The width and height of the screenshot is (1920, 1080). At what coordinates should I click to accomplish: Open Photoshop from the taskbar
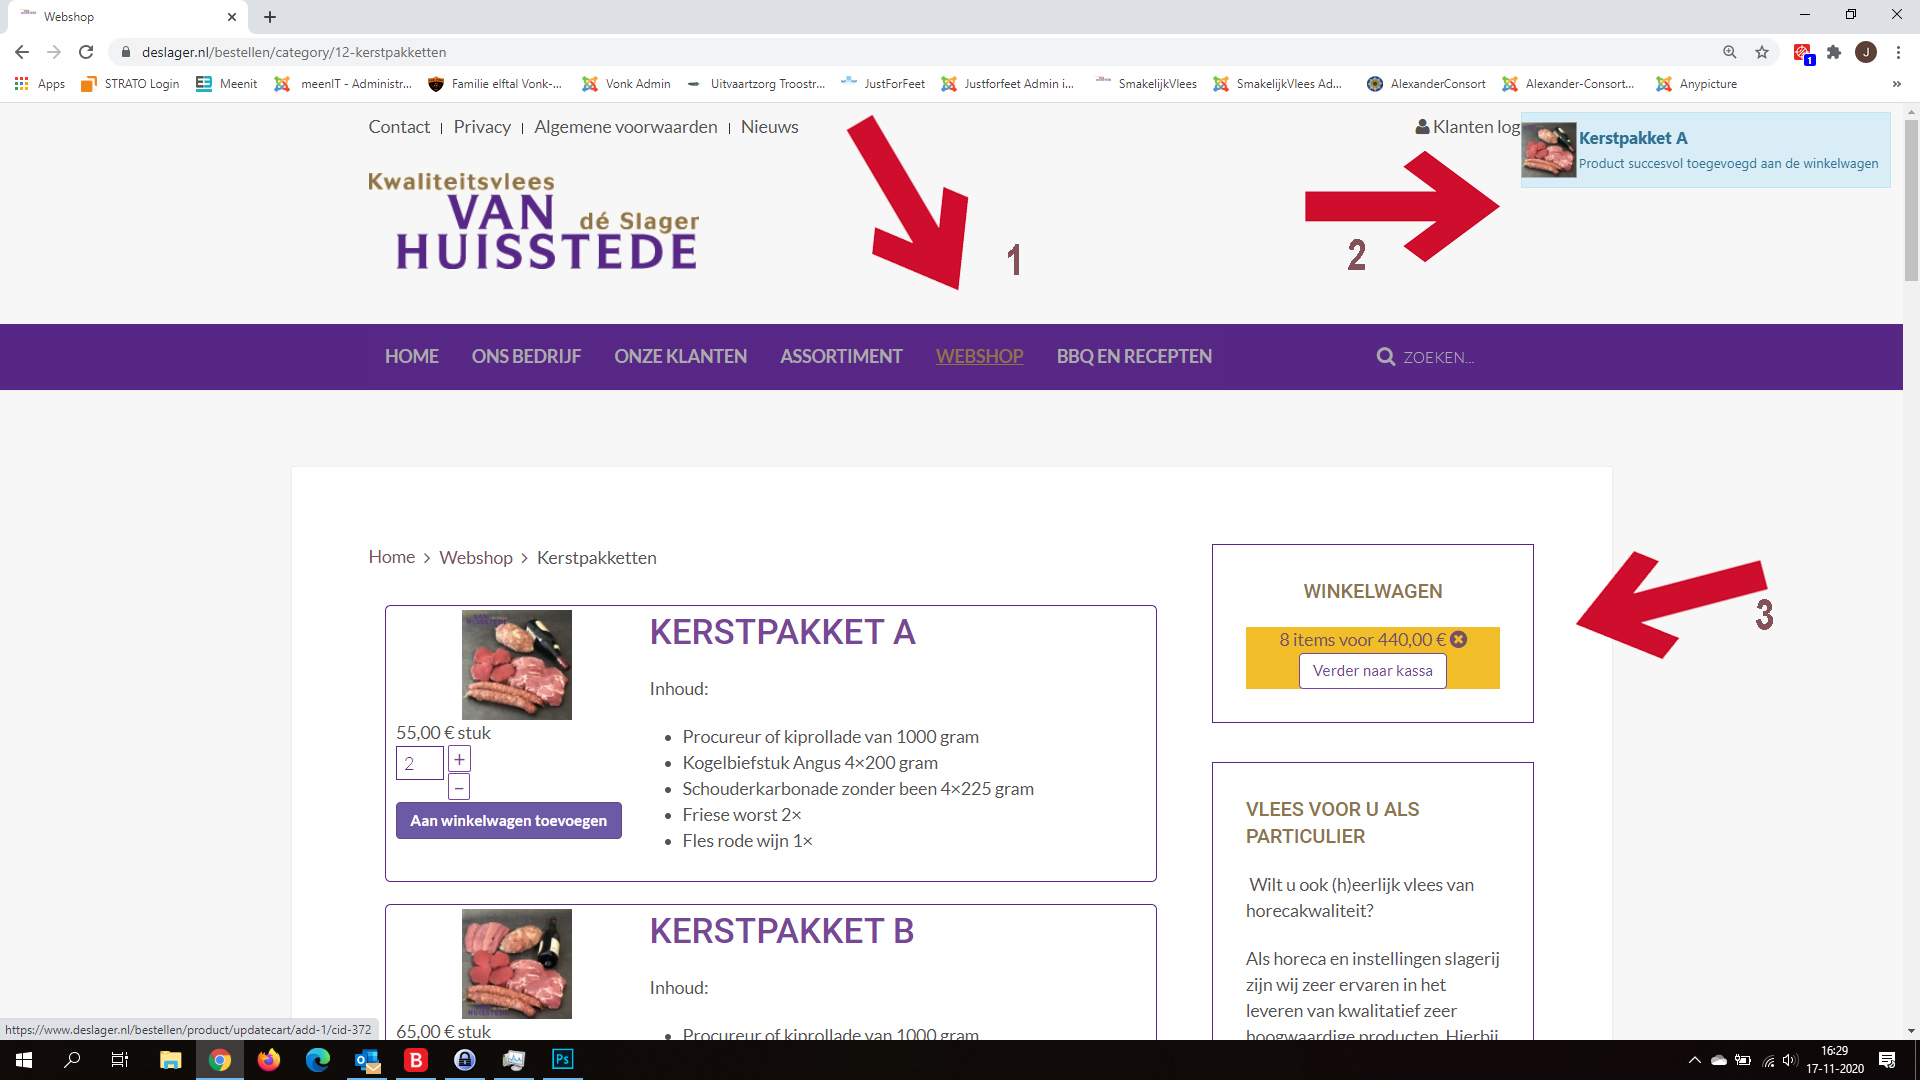point(562,1059)
